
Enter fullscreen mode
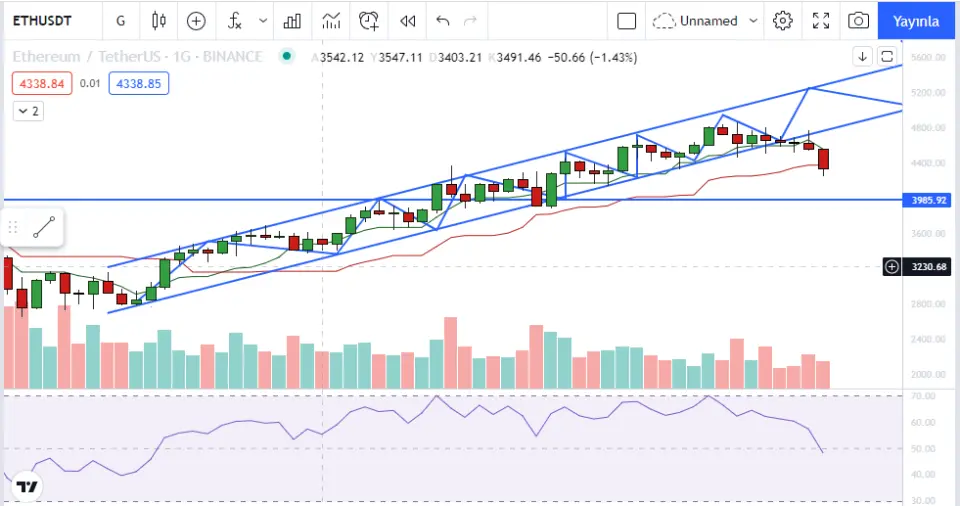tap(821, 20)
